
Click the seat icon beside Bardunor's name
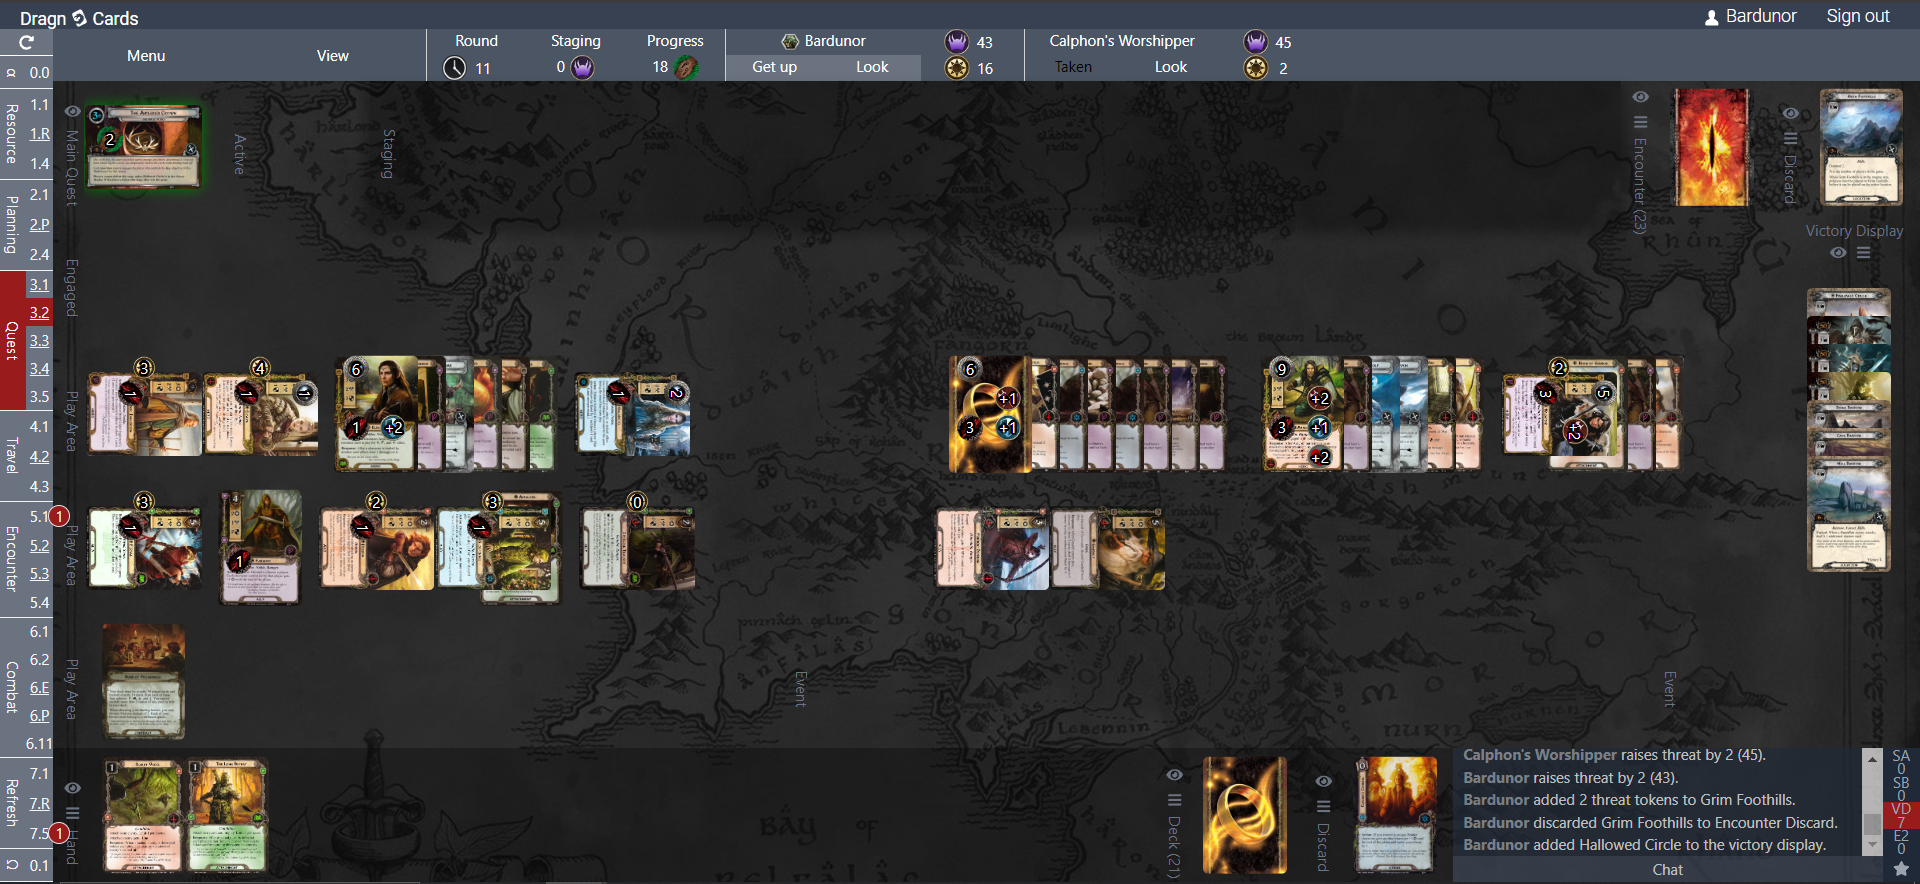pyautogui.click(x=790, y=41)
